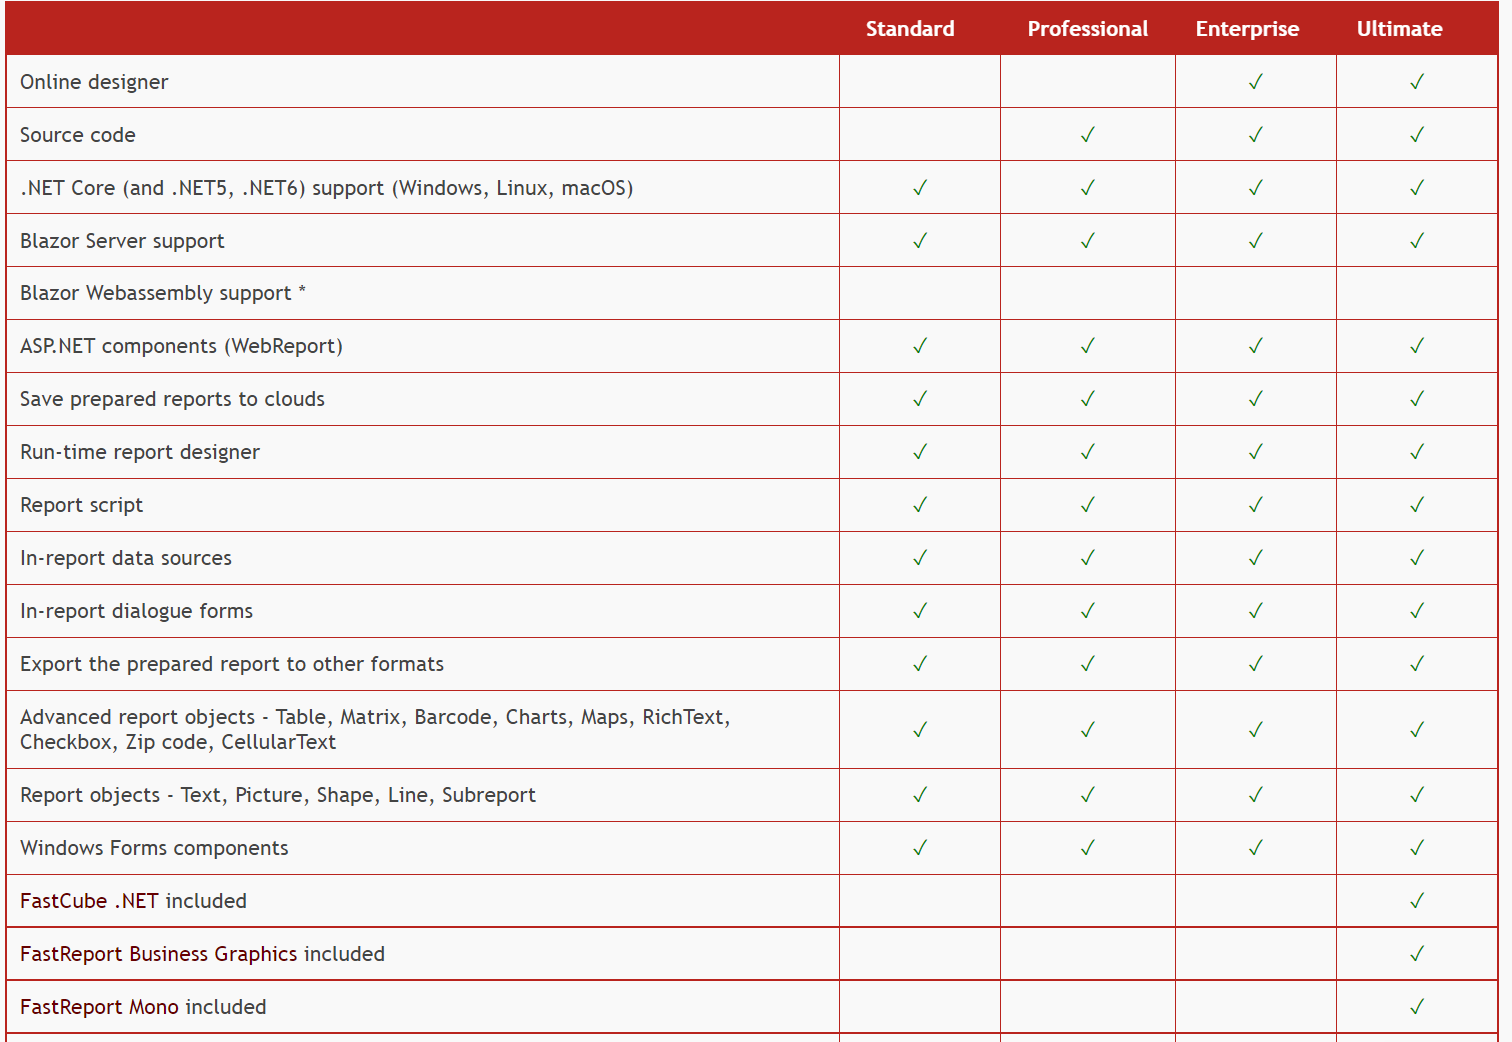Click the Save prepared reports to clouds label
Screen dimensions: 1512x1042
172,399
